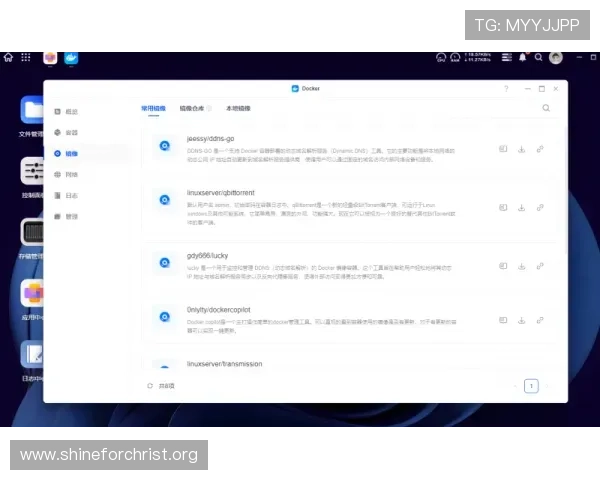Screen dimensions: 600x480
Task: Switch to App Center in top bar
Action: coord(50,58)
